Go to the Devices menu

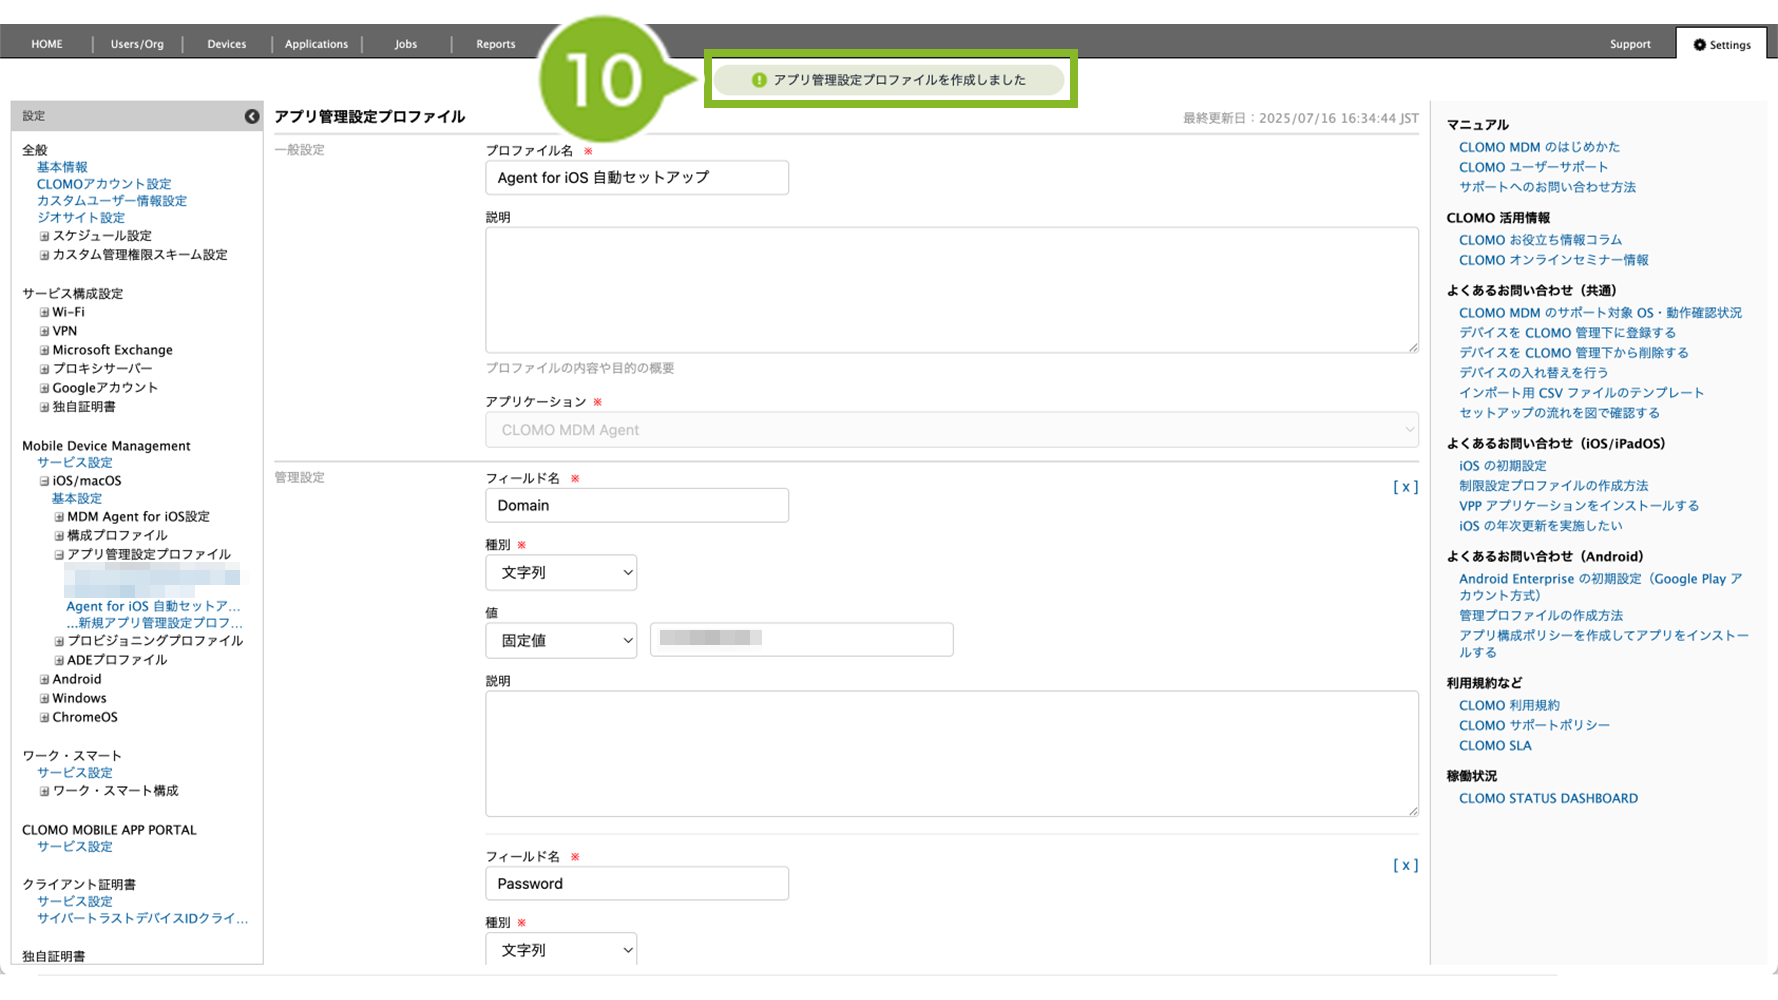(226, 44)
